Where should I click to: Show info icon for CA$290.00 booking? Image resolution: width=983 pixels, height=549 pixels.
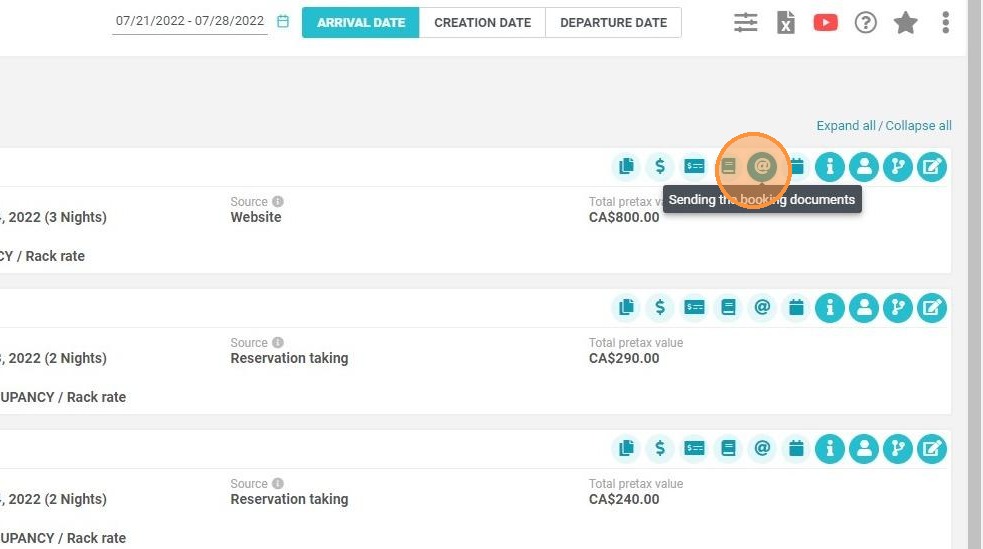point(830,308)
